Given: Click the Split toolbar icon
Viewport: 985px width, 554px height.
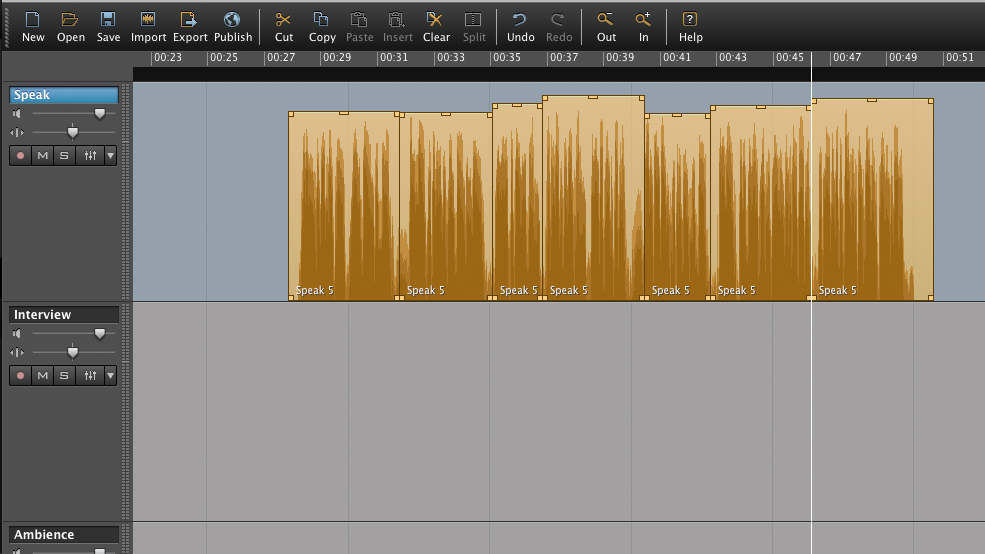Looking at the screenshot, I should coord(473,20).
